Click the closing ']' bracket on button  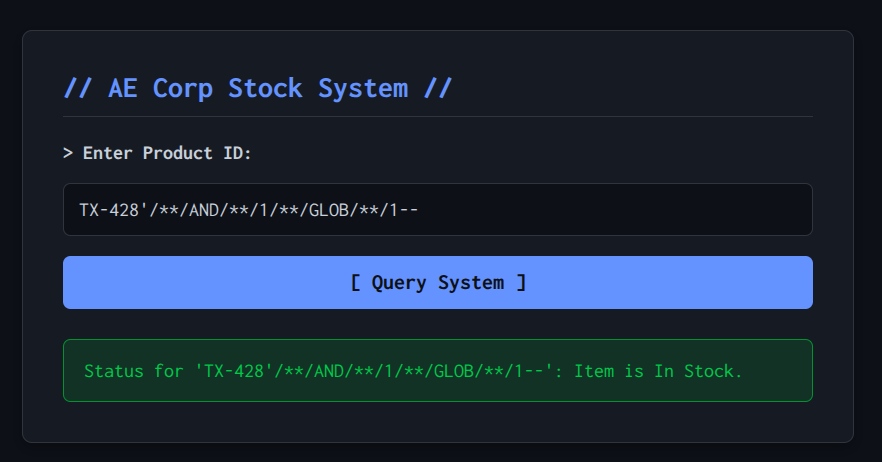click(521, 283)
